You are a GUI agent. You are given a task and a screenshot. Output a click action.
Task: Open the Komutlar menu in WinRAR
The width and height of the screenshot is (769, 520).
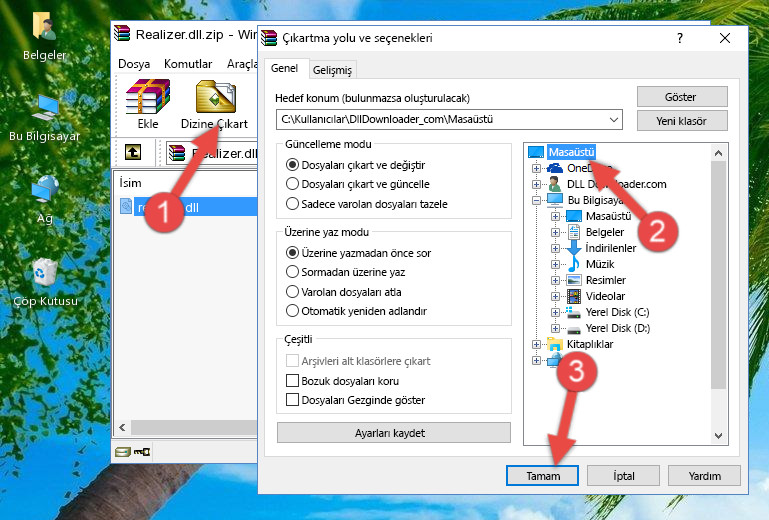click(x=188, y=64)
